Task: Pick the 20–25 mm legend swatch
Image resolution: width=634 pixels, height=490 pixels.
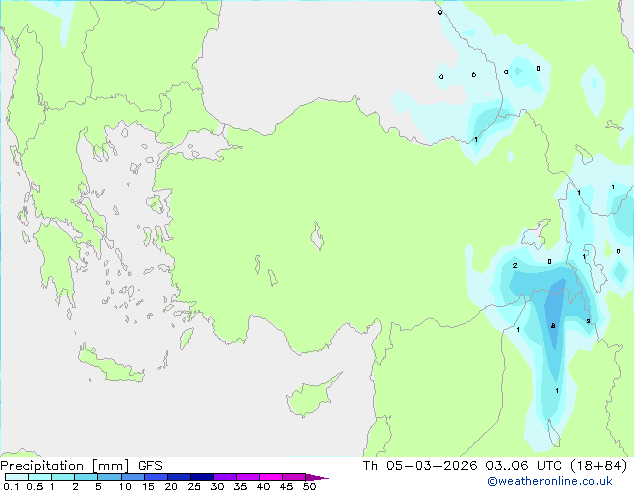Action: click(178, 477)
